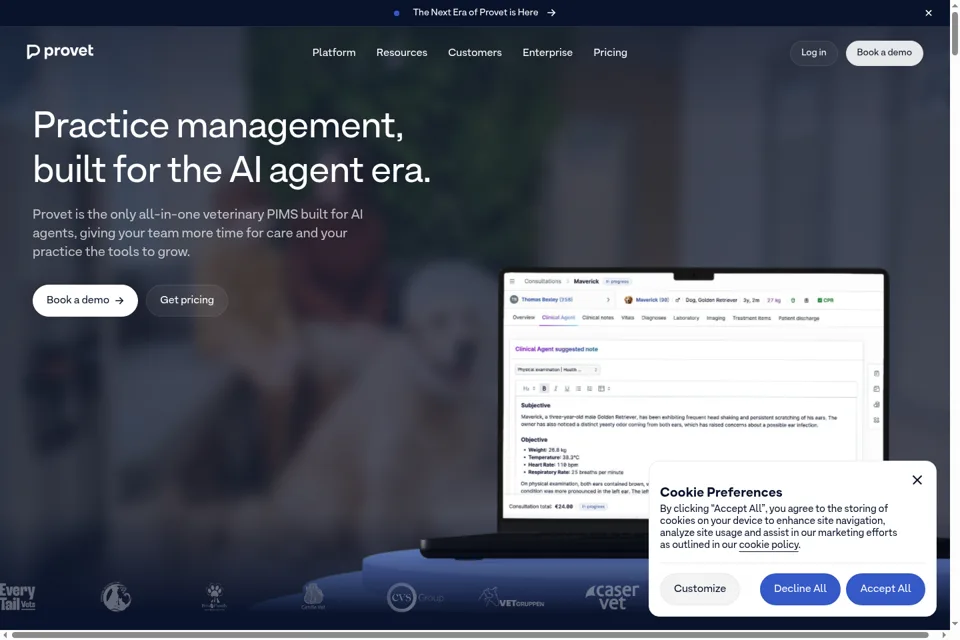Click Consultations breadcrumb in the mockup
Screen dimensions: 960x640
click(x=542, y=281)
